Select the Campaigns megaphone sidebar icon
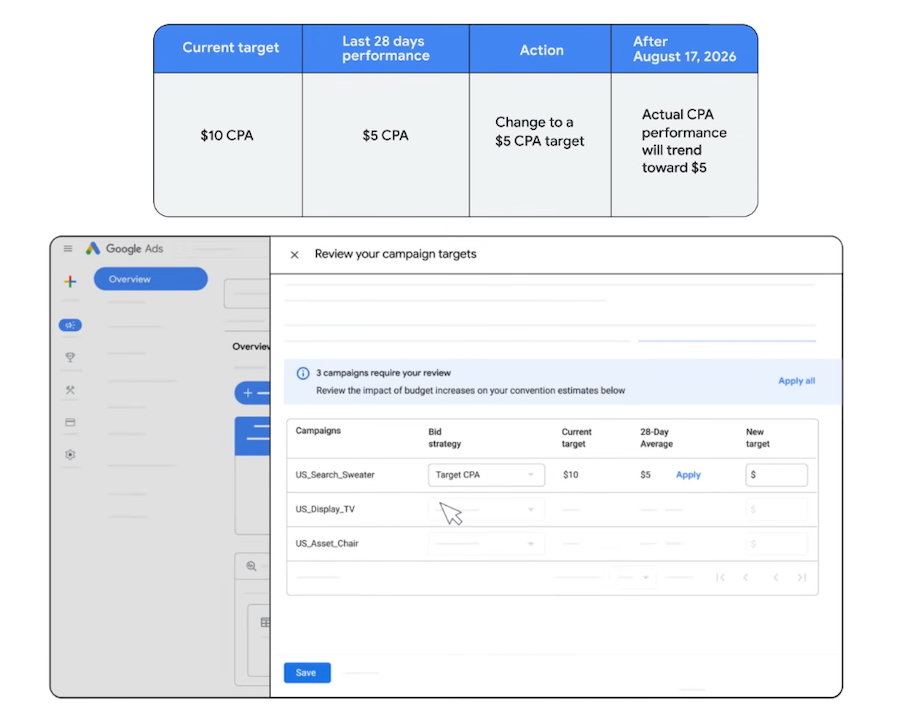This screenshot has width=900, height=726. click(x=70, y=325)
